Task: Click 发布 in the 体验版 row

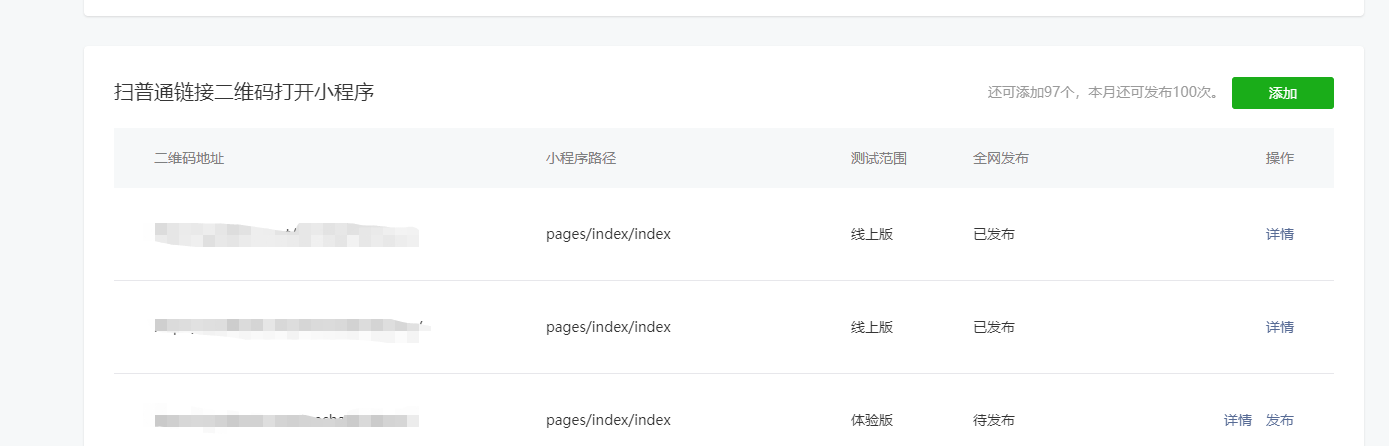Action: (x=1280, y=420)
